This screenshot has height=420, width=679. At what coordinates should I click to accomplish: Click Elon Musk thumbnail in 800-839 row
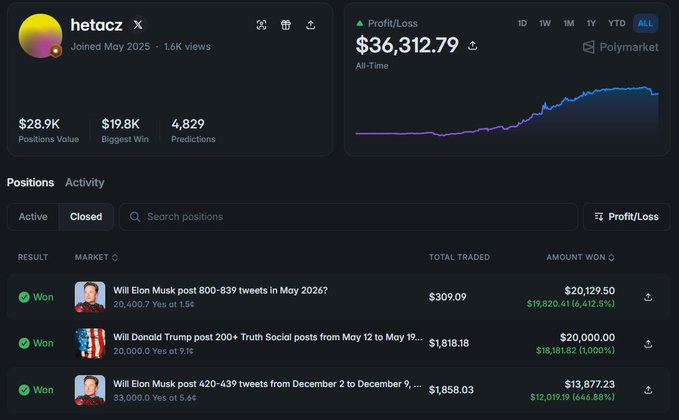click(90, 297)
